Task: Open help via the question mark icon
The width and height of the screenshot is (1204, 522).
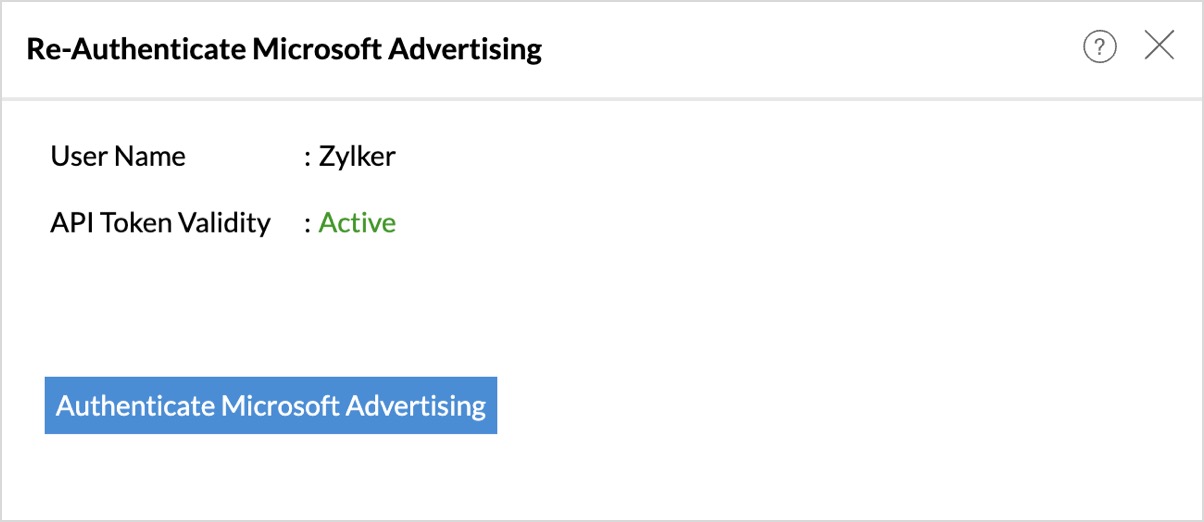Action: coord(1099,47)
